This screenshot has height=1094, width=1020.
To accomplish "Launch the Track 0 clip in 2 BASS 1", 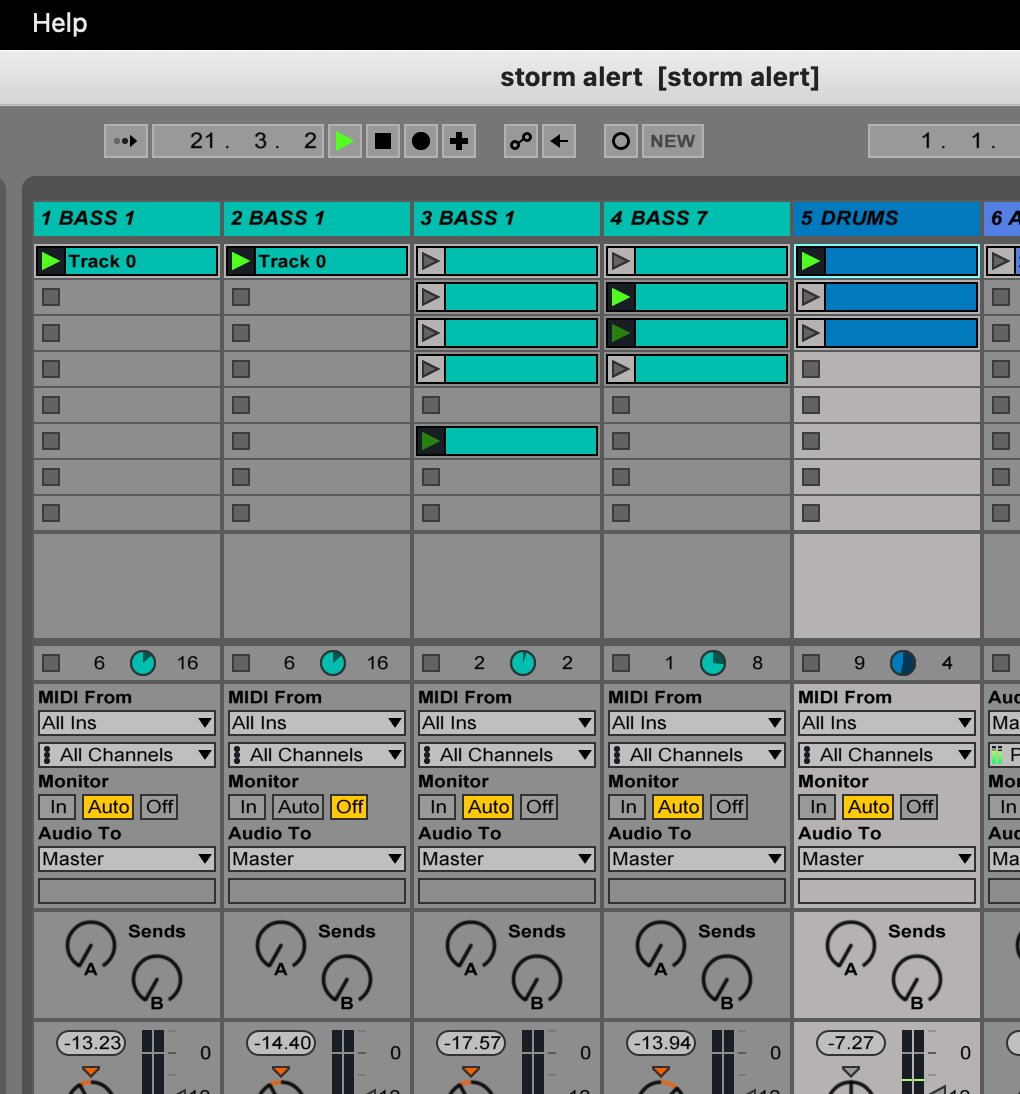I will 241,261.
